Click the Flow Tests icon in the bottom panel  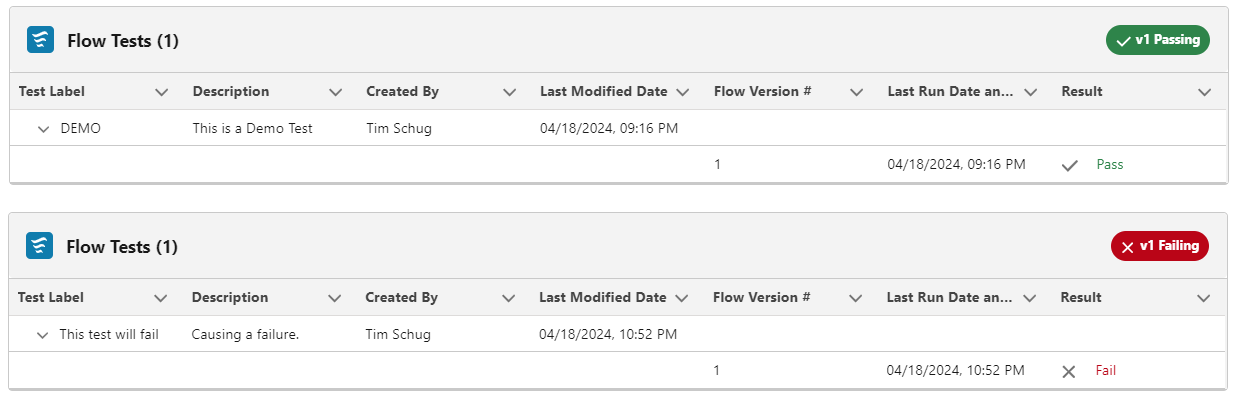pos(39,246)
